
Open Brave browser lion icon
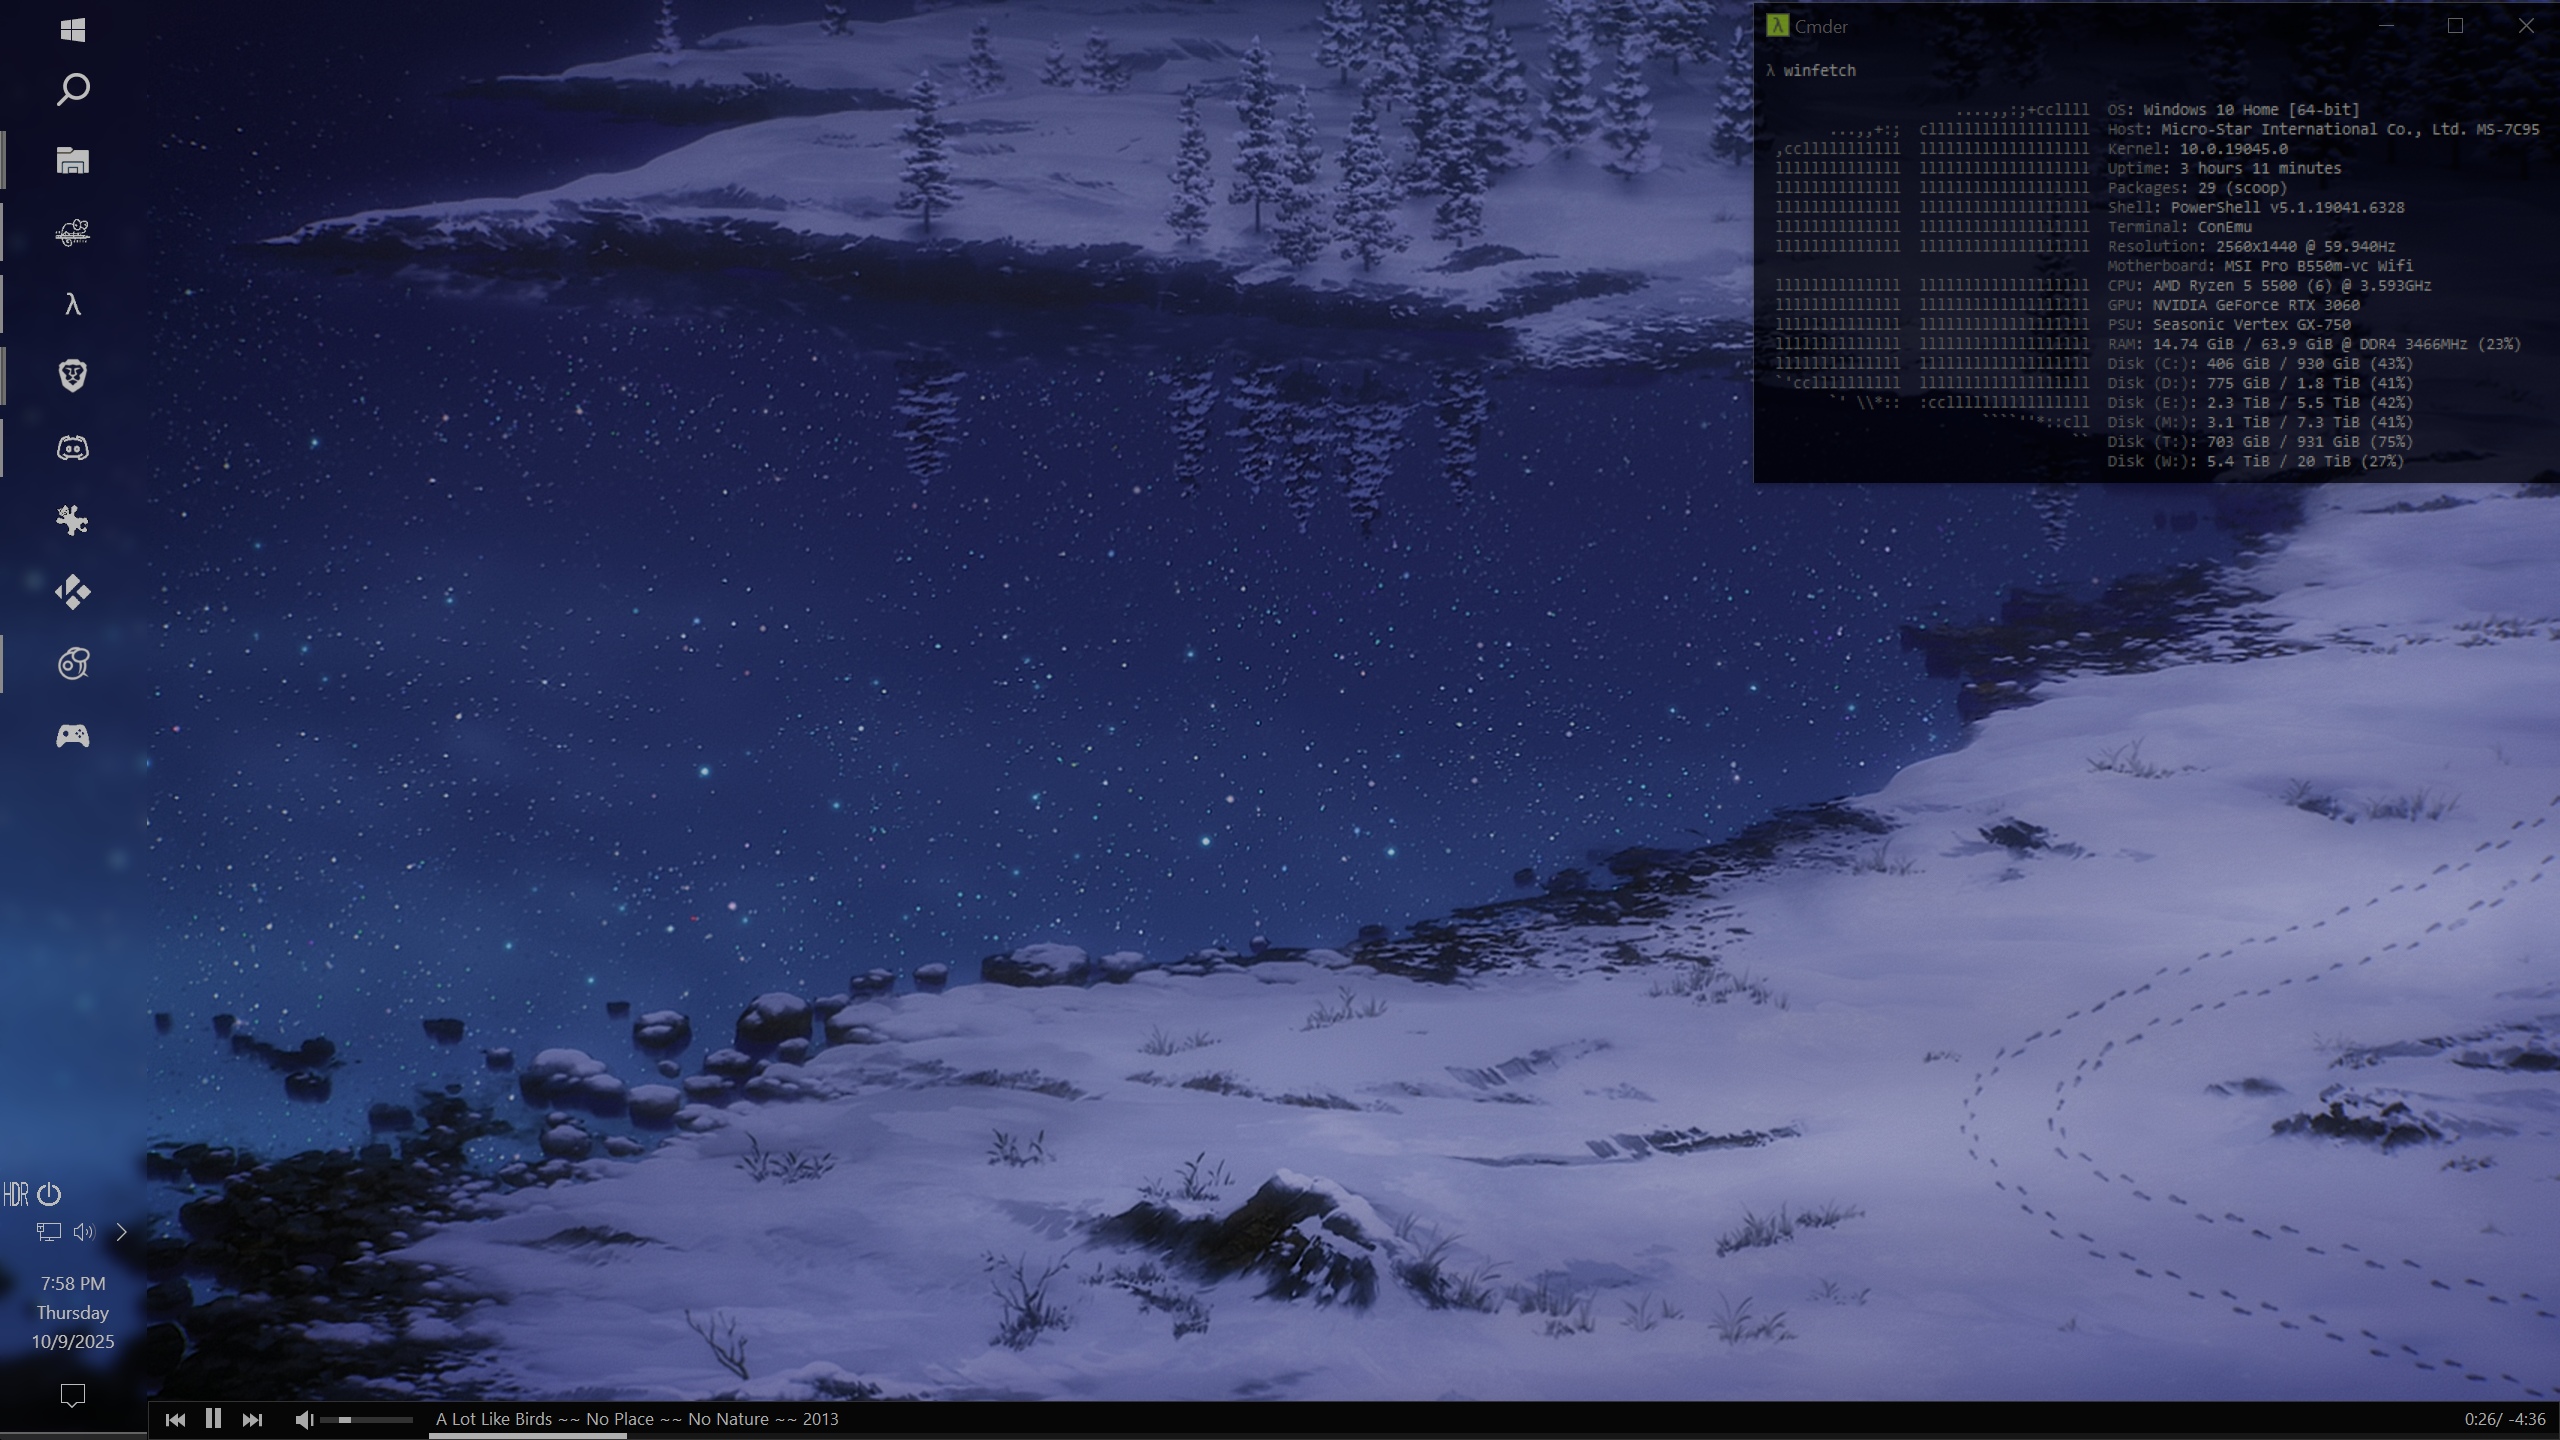[72, 376]
